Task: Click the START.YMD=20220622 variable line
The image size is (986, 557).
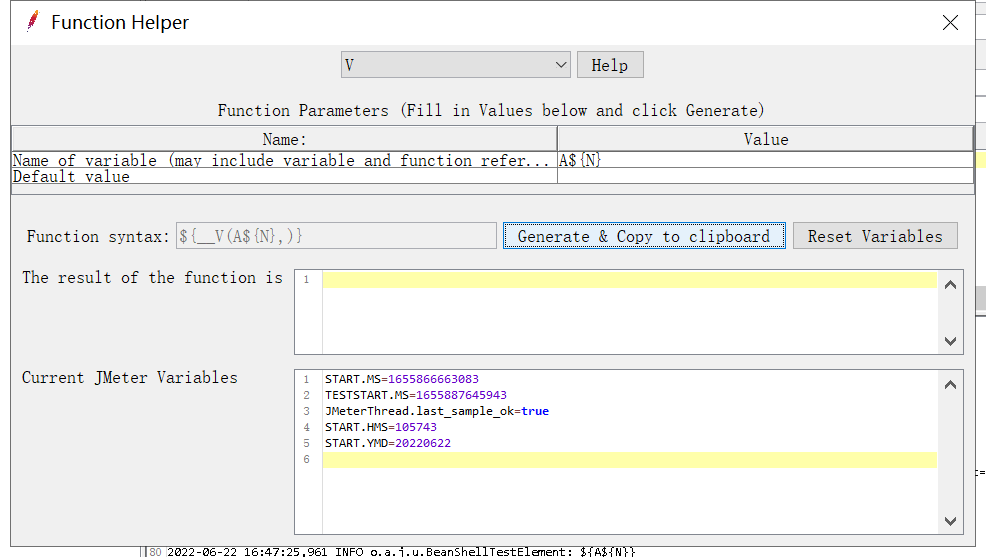Action: (x=388, y=443)
